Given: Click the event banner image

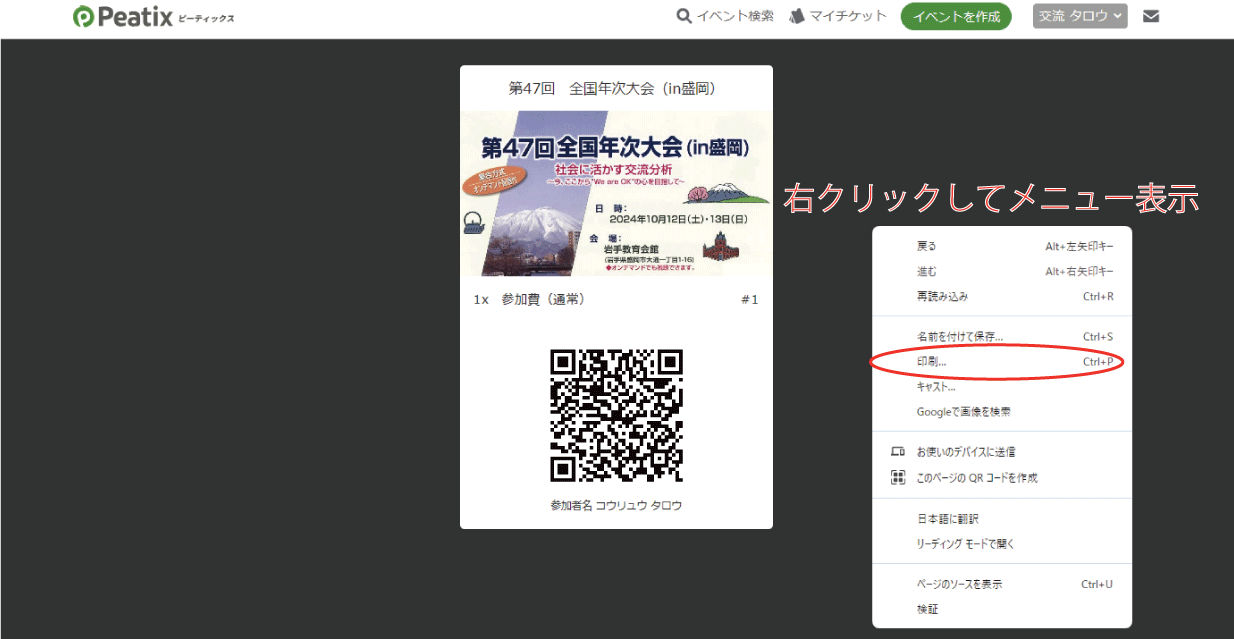Looking at the screenshot, I should (616, 193).
